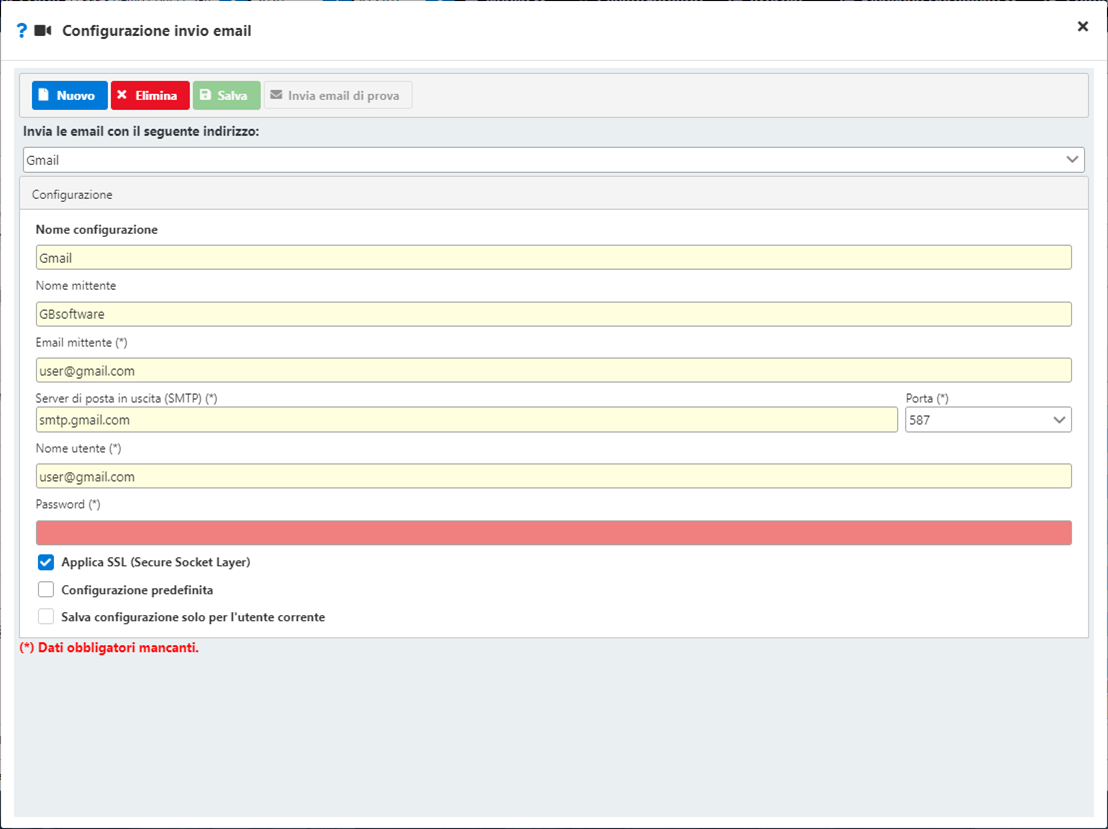This screenshot has width=1108, height=829.
Task: Enable Configurazione predefinita checkbox
Action: click(46, 589)
